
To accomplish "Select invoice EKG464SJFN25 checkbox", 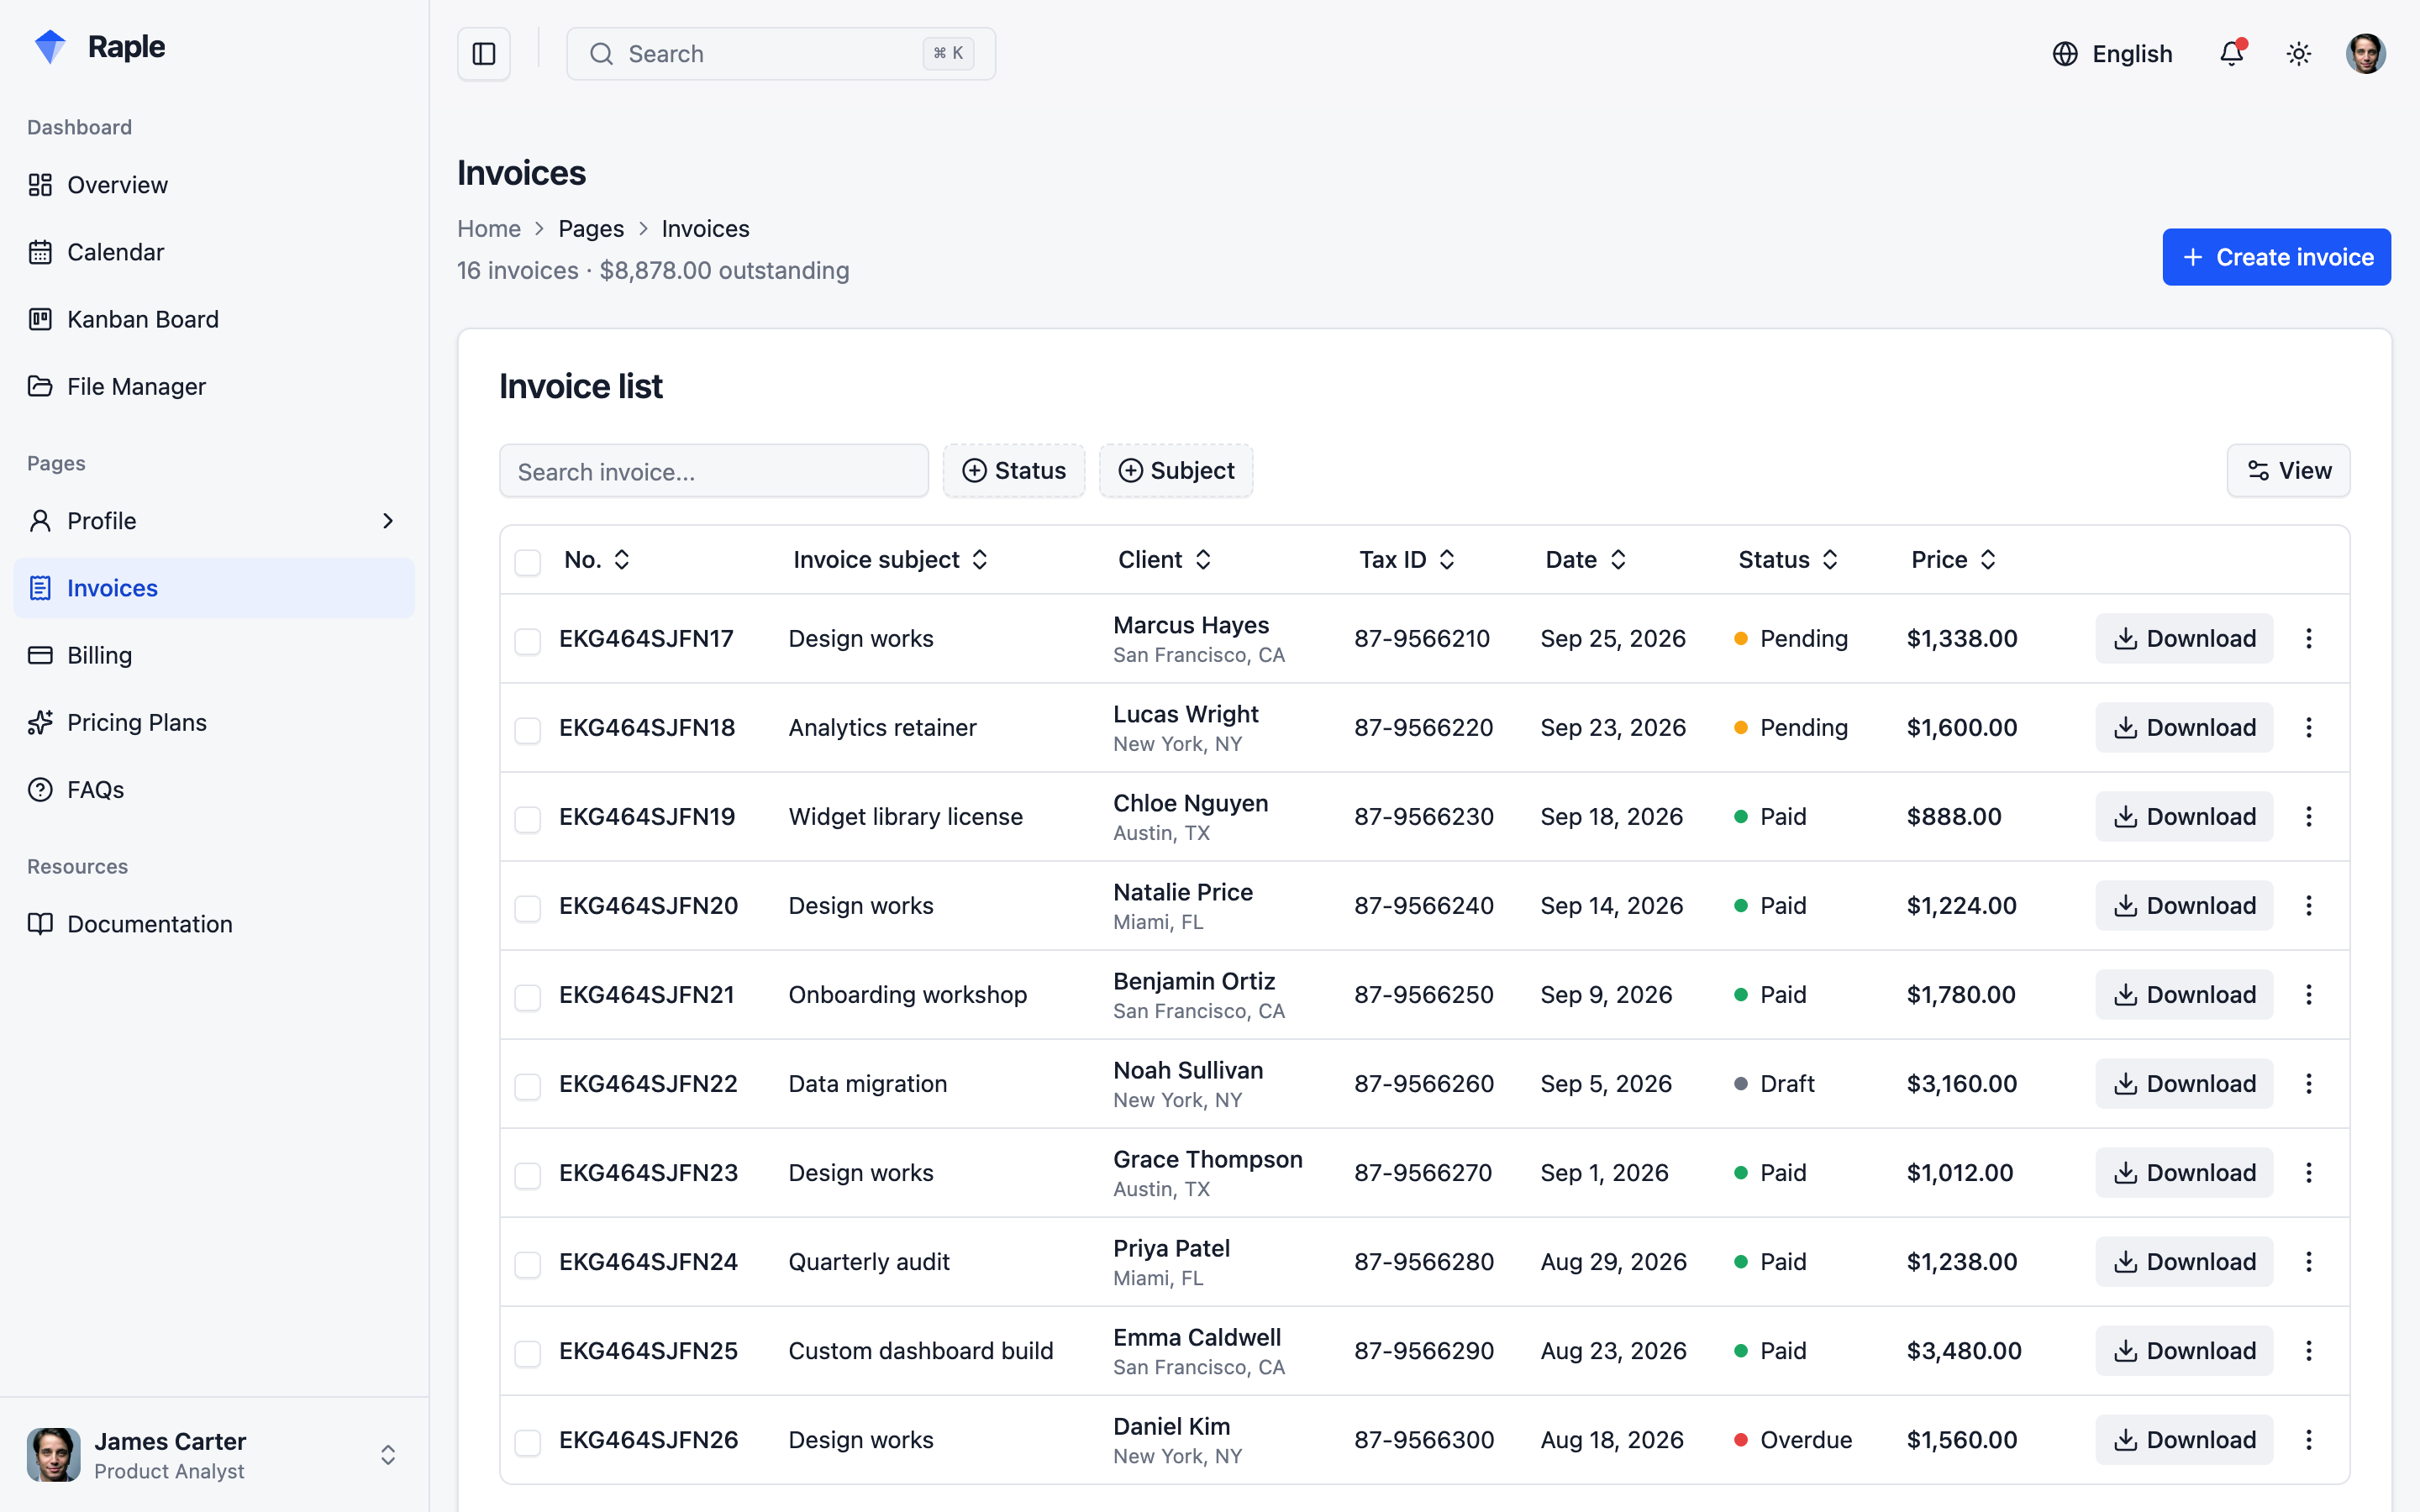I will [x=528, y=1353].
